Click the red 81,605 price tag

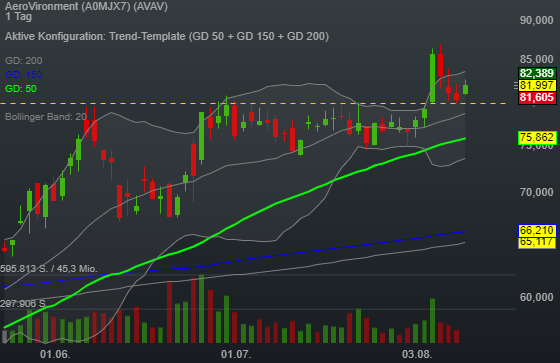click(537, 97)
